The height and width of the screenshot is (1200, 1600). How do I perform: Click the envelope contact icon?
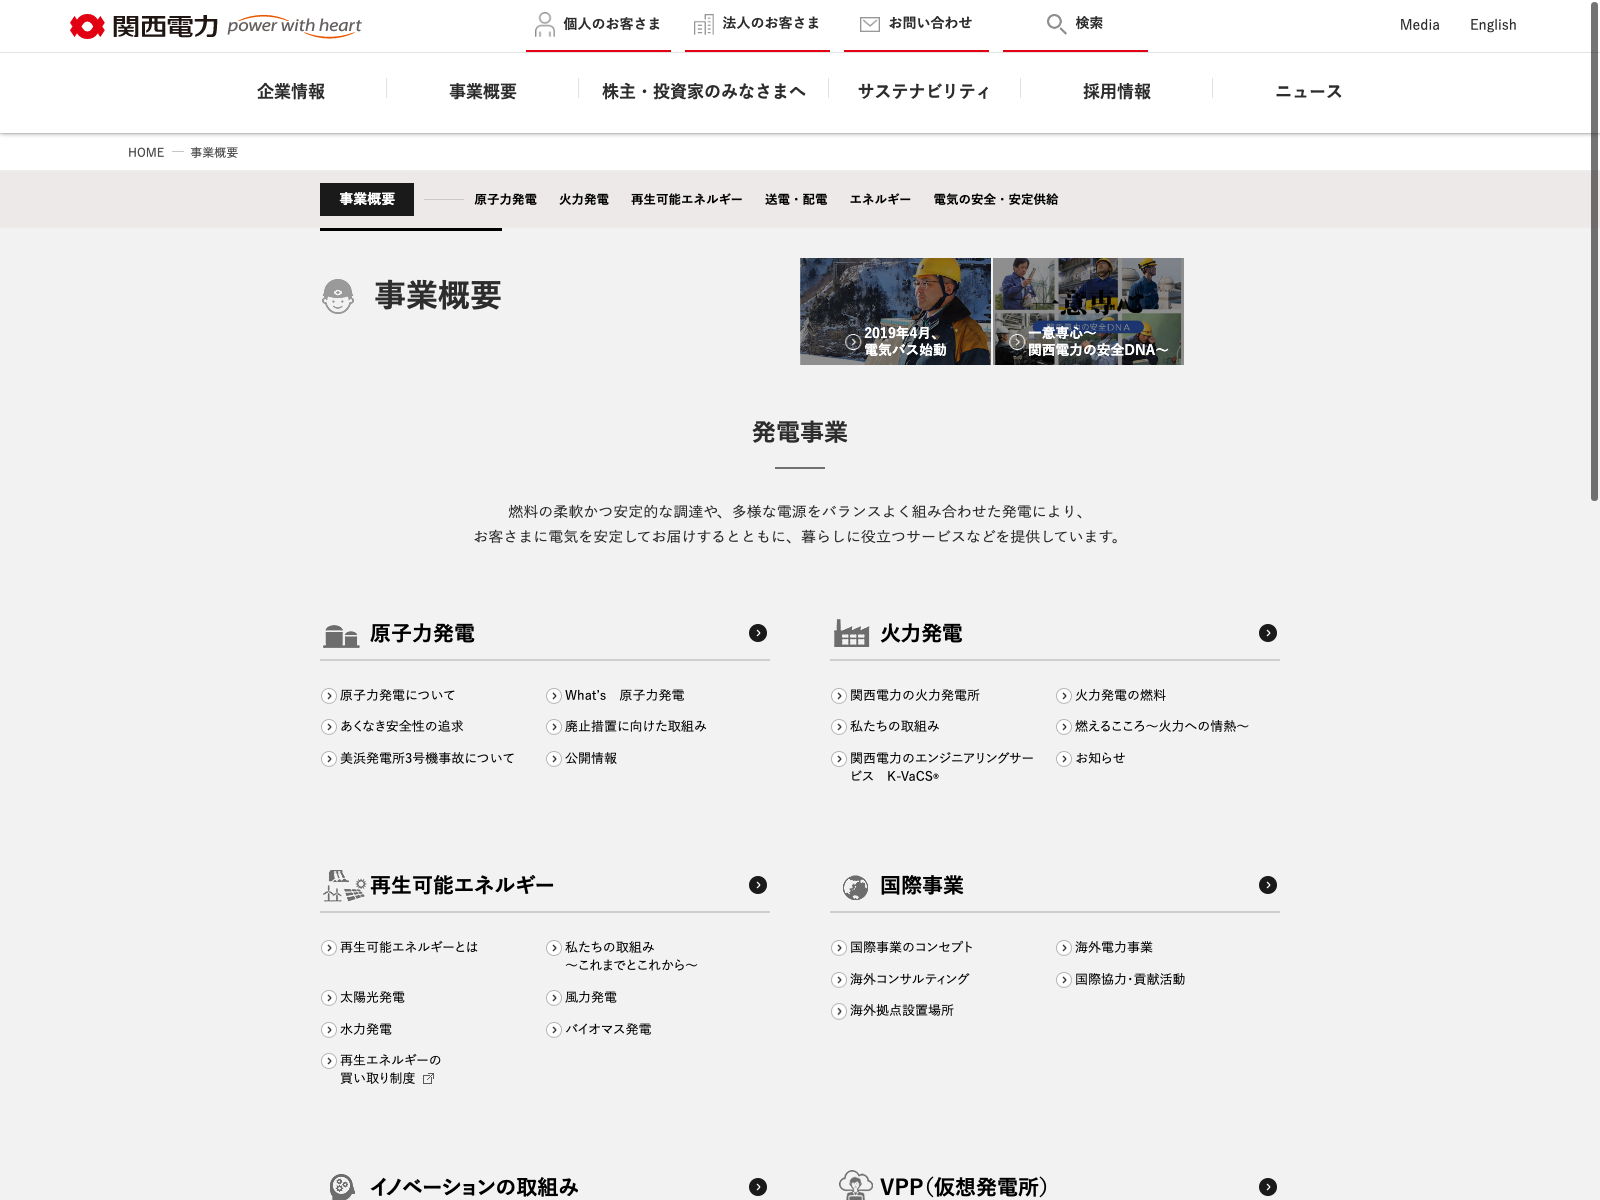point(870,24)
